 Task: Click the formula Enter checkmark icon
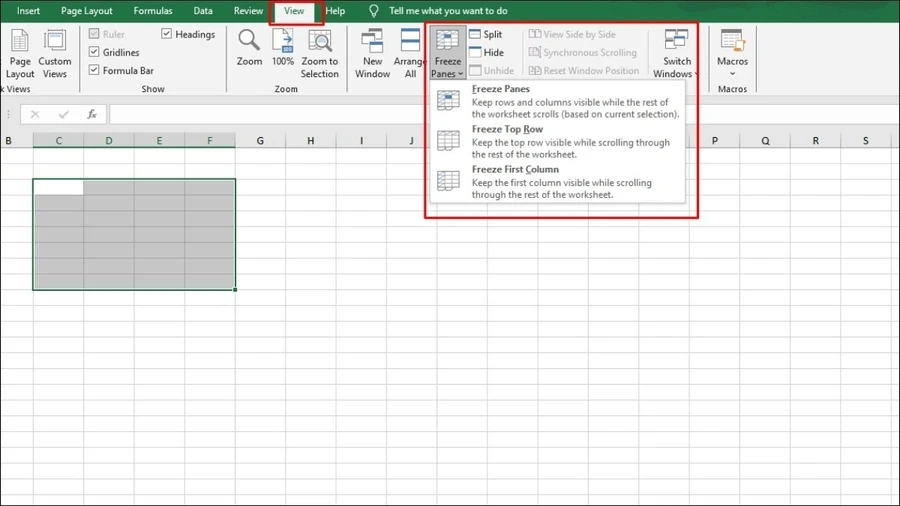tap(64, 114)
